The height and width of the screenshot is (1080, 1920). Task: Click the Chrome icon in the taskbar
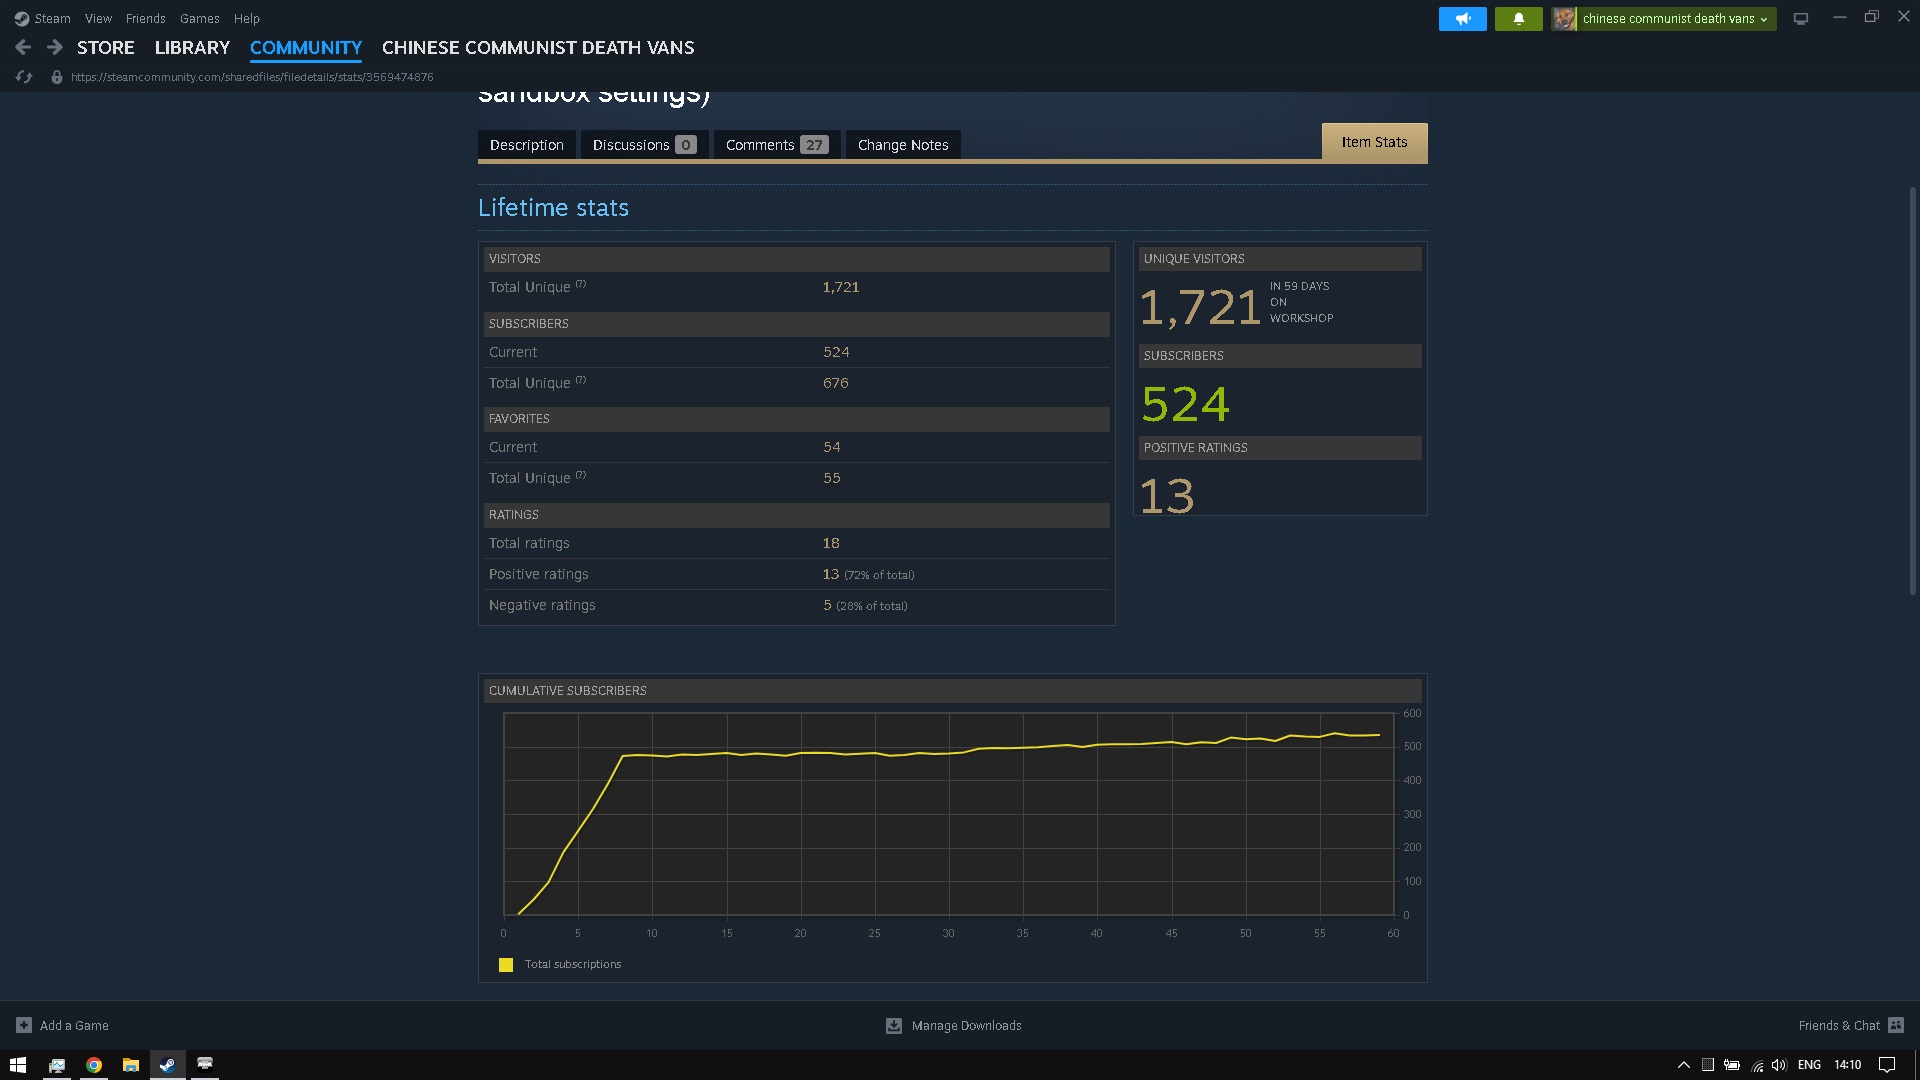(94, 1065)
